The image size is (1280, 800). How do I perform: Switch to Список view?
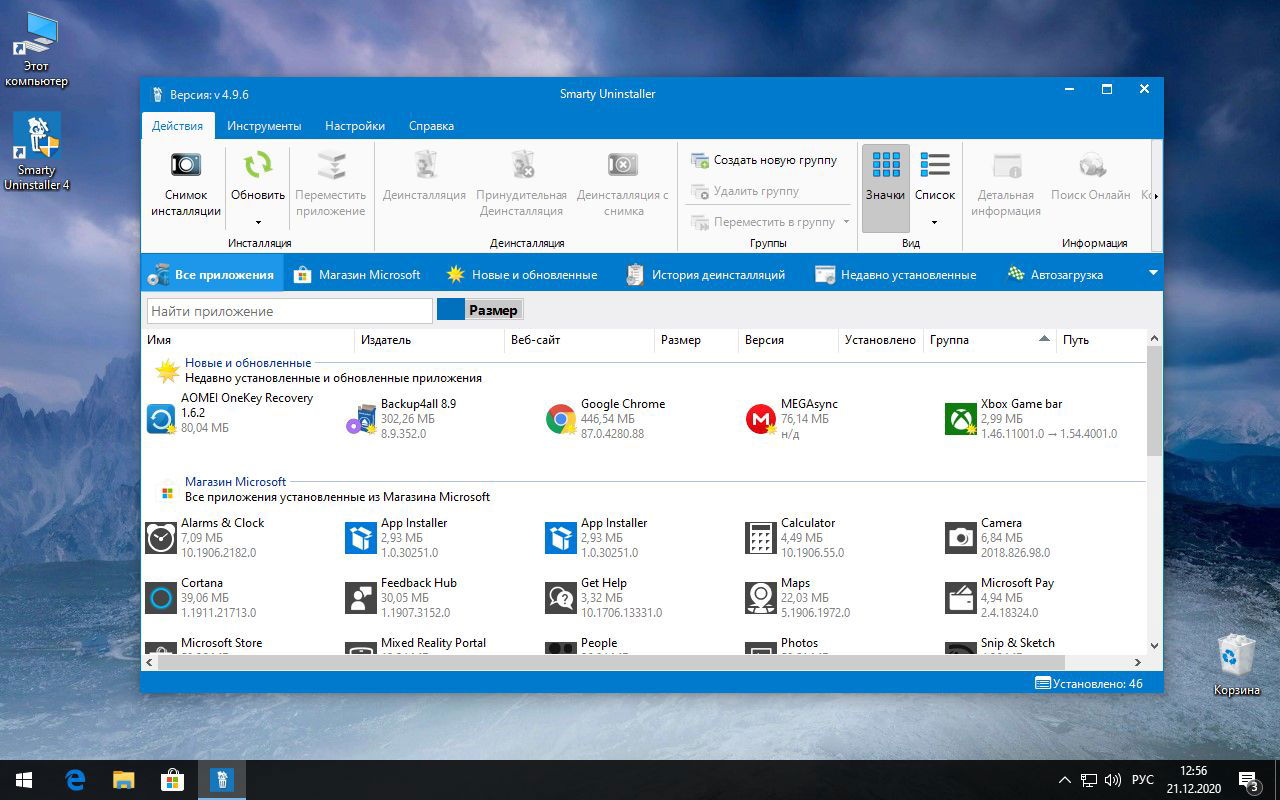pos(935,176)
